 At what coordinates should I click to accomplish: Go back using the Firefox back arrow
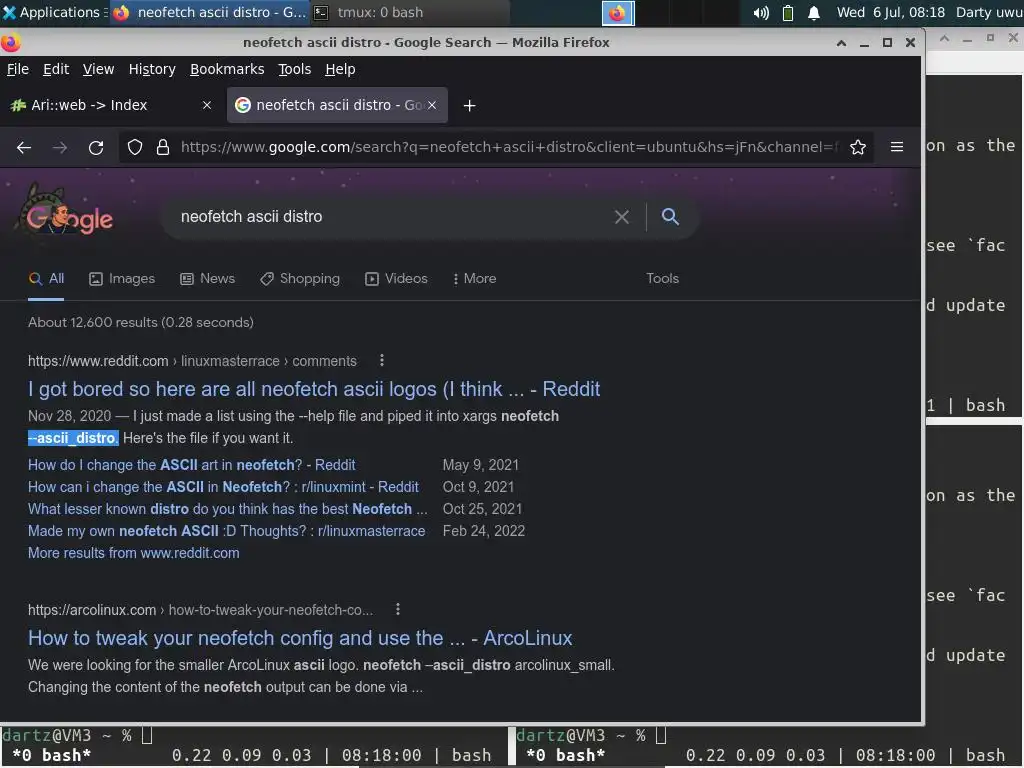(x=24, y=148)
